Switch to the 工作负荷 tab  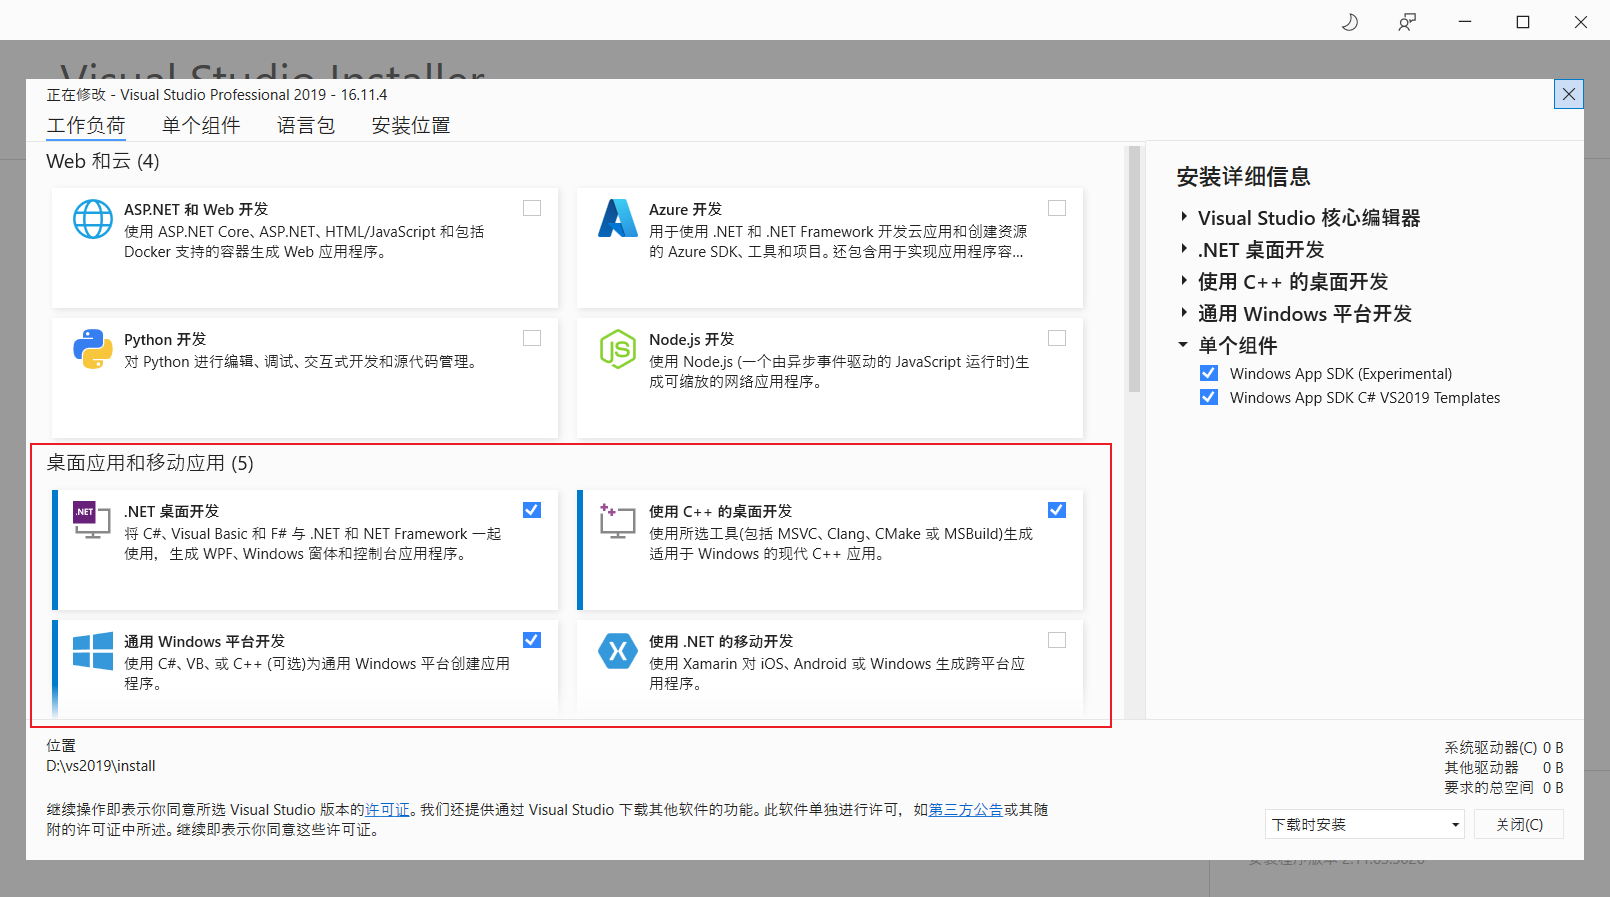86,126
